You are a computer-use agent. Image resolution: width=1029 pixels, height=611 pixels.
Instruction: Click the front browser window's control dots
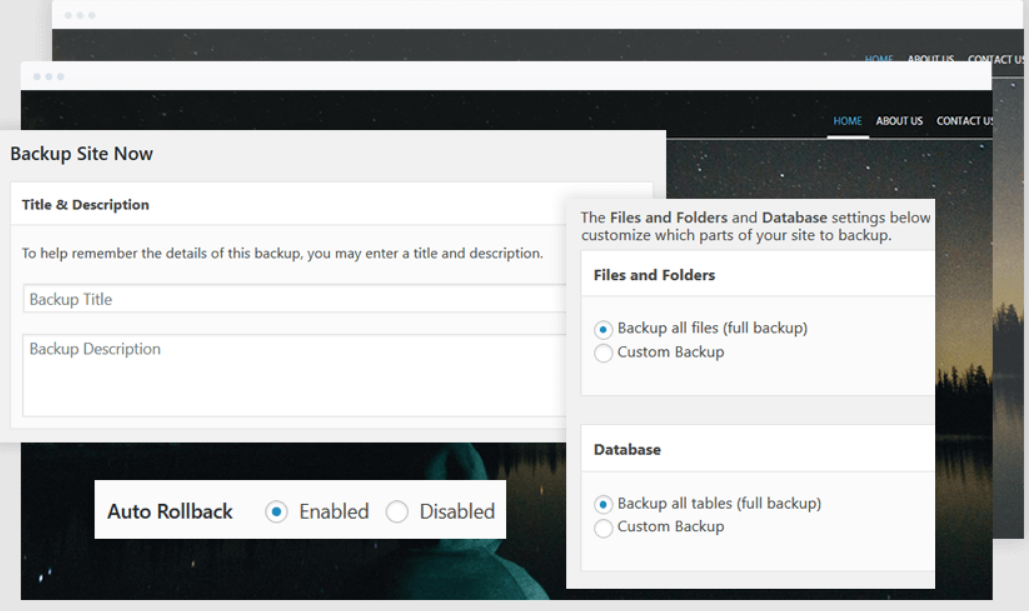(48, 76)
